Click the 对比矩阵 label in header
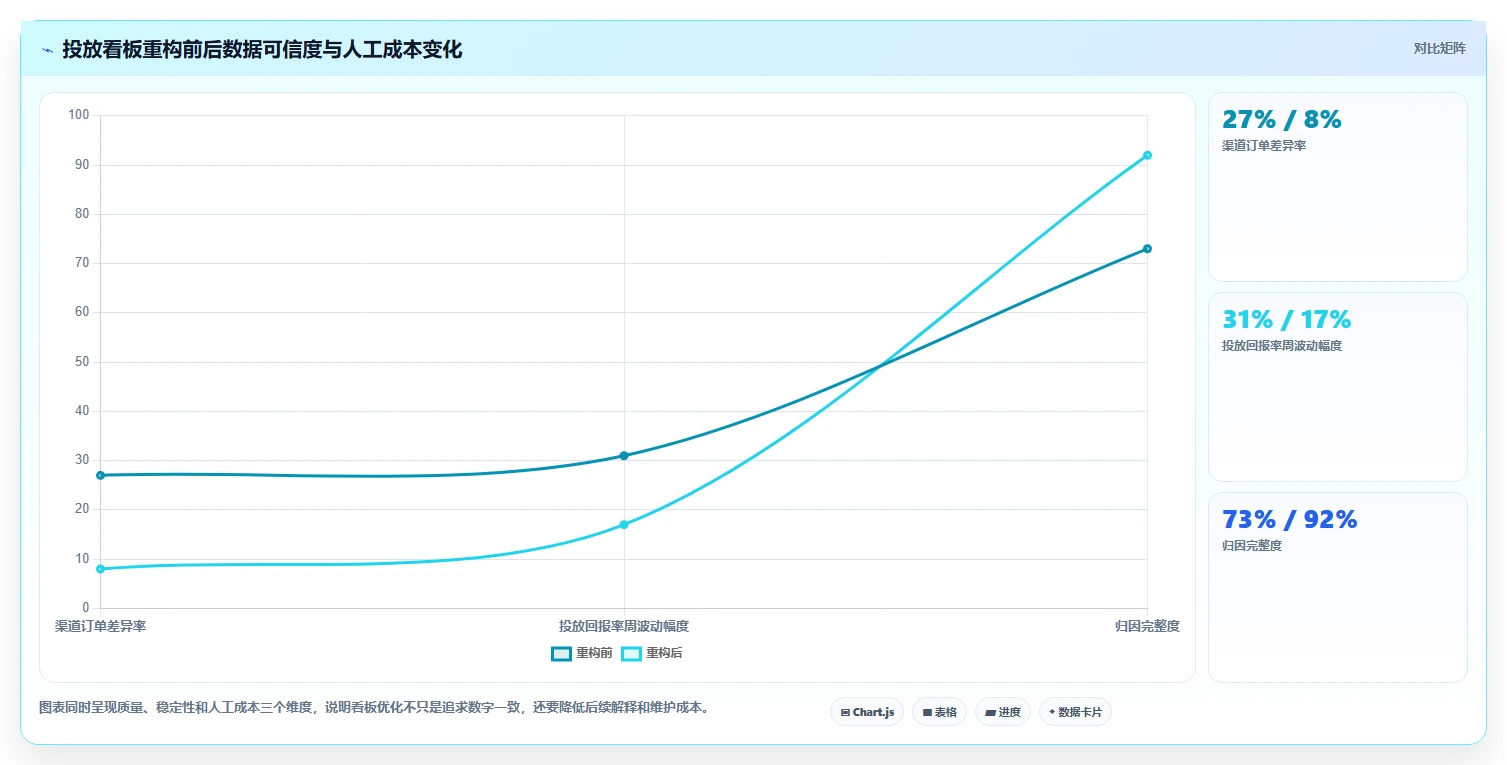Screen dimensions: 1507x765 (x=1439, y=48)
